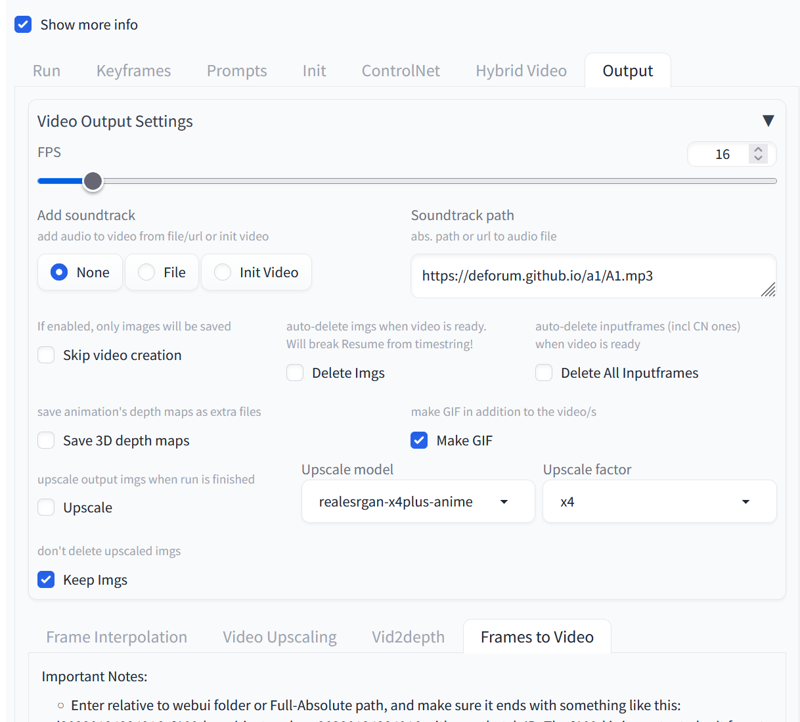This screenshot has height=722, width=800.
Task: Click 'make GIF in addition to the video/s' hint
Action: (504, 411)
